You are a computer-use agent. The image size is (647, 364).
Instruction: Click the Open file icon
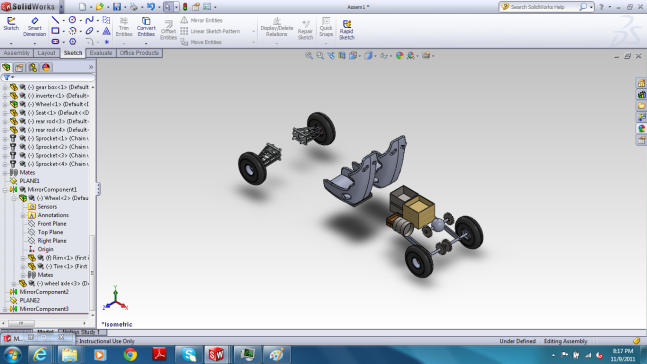point(99,7)
